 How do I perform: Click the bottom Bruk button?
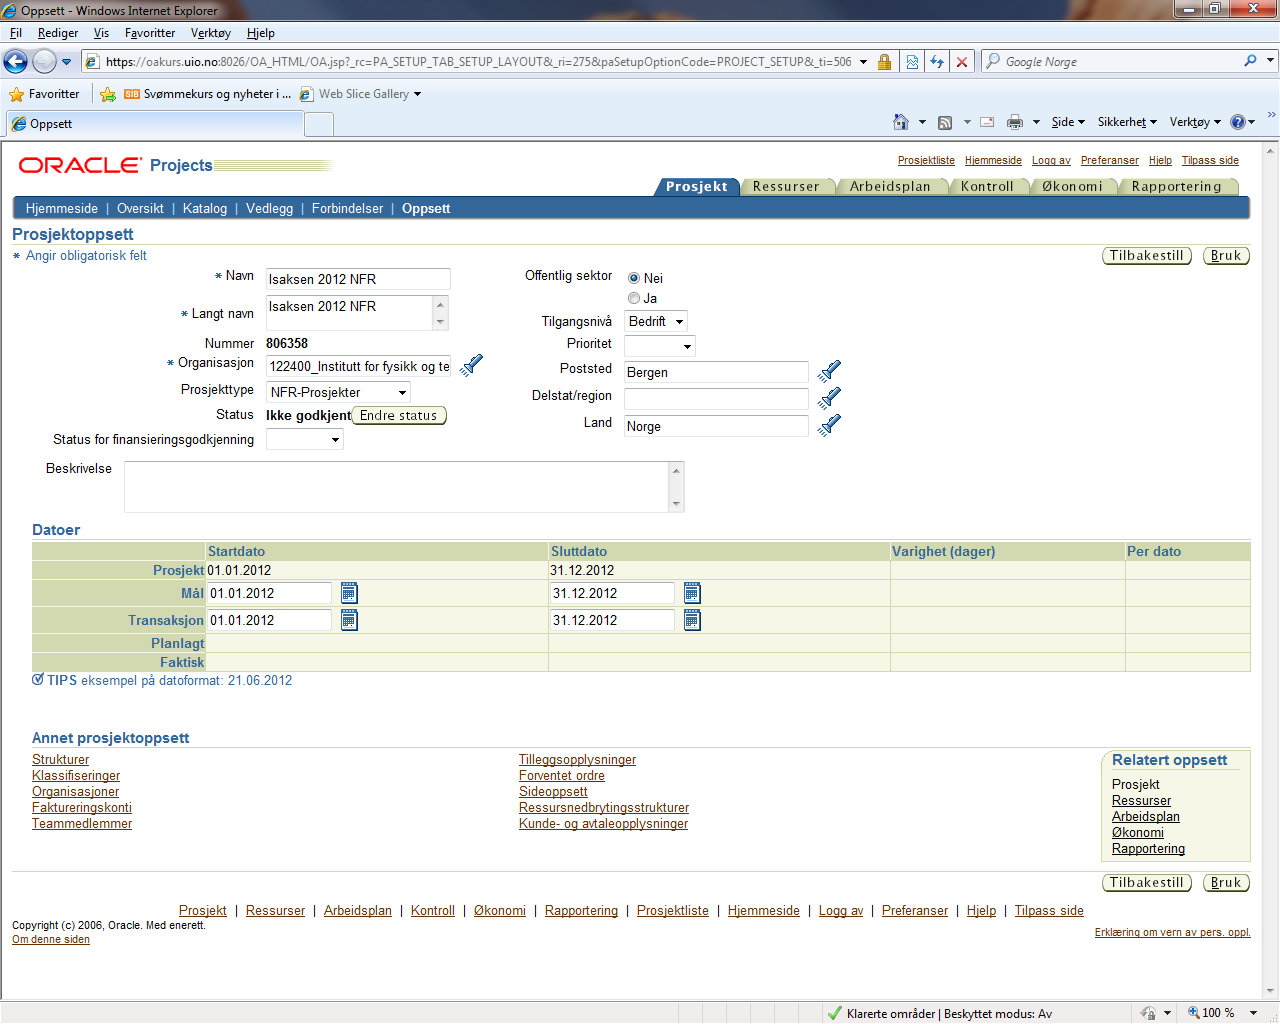coord(1226,882)
